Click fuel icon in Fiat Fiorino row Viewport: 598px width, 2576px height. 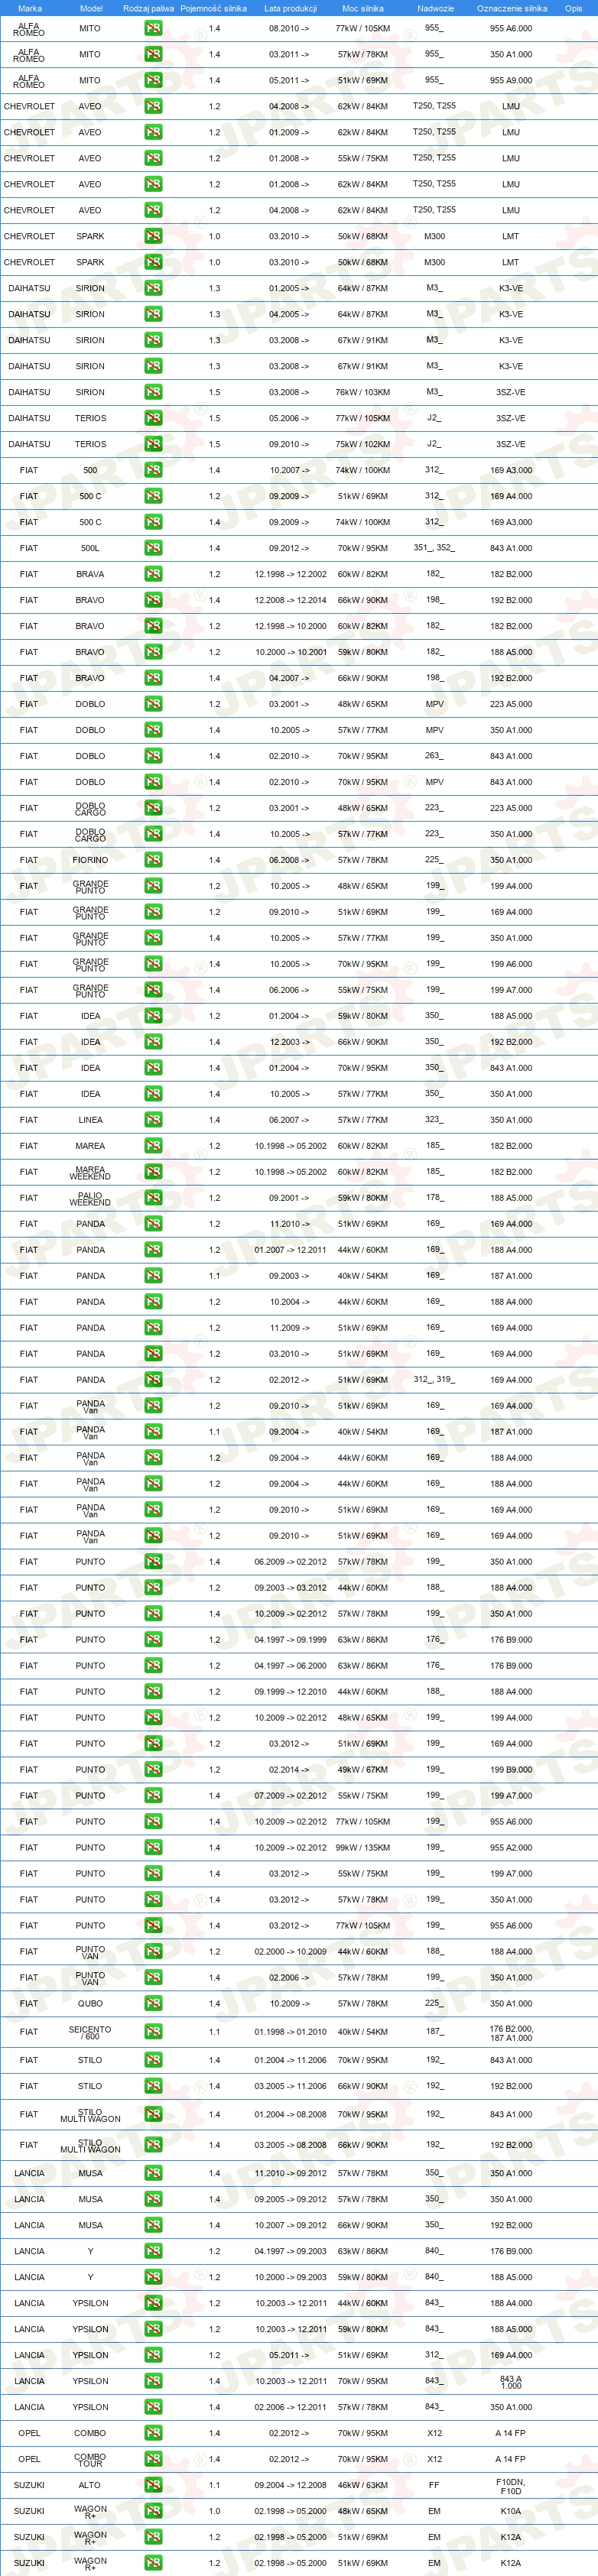click(153, 860)
